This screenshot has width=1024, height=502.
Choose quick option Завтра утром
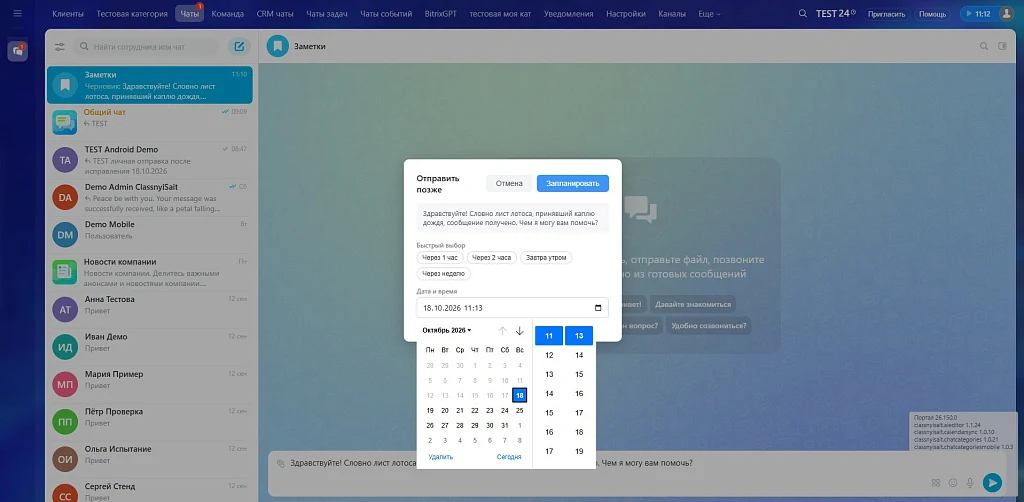click(x=546, y=257)
